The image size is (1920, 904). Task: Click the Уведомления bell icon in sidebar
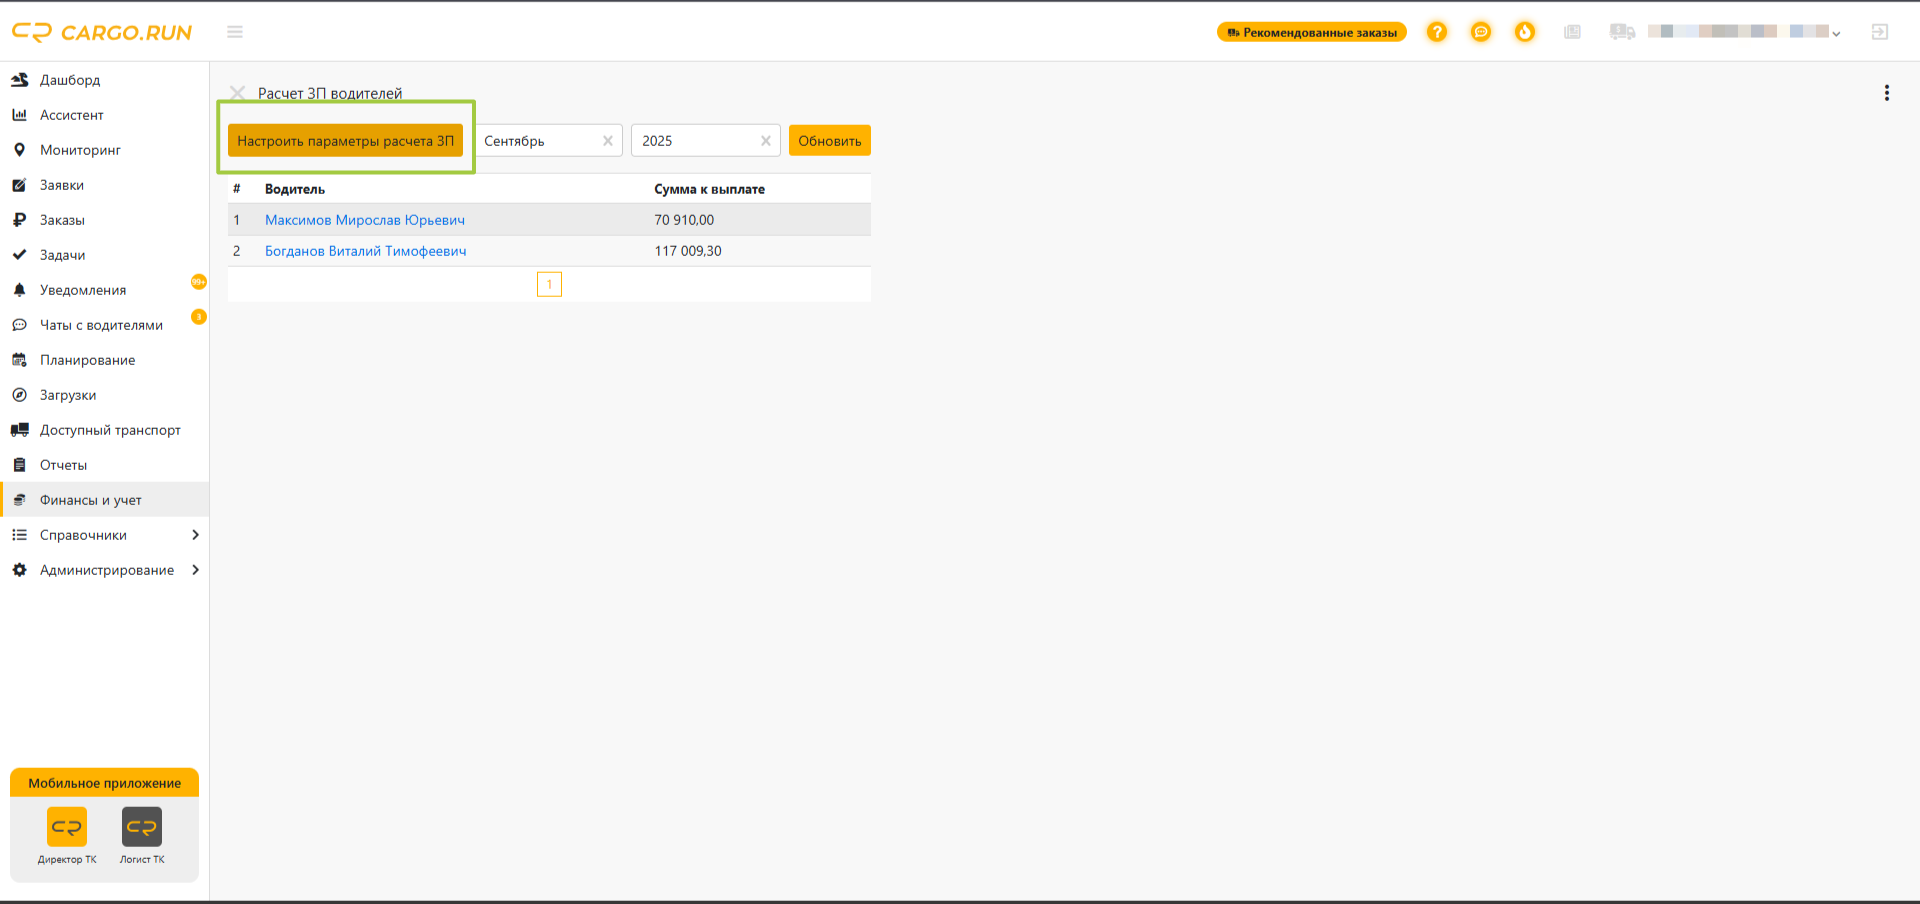pyautogui.click(x=19, y=290)
